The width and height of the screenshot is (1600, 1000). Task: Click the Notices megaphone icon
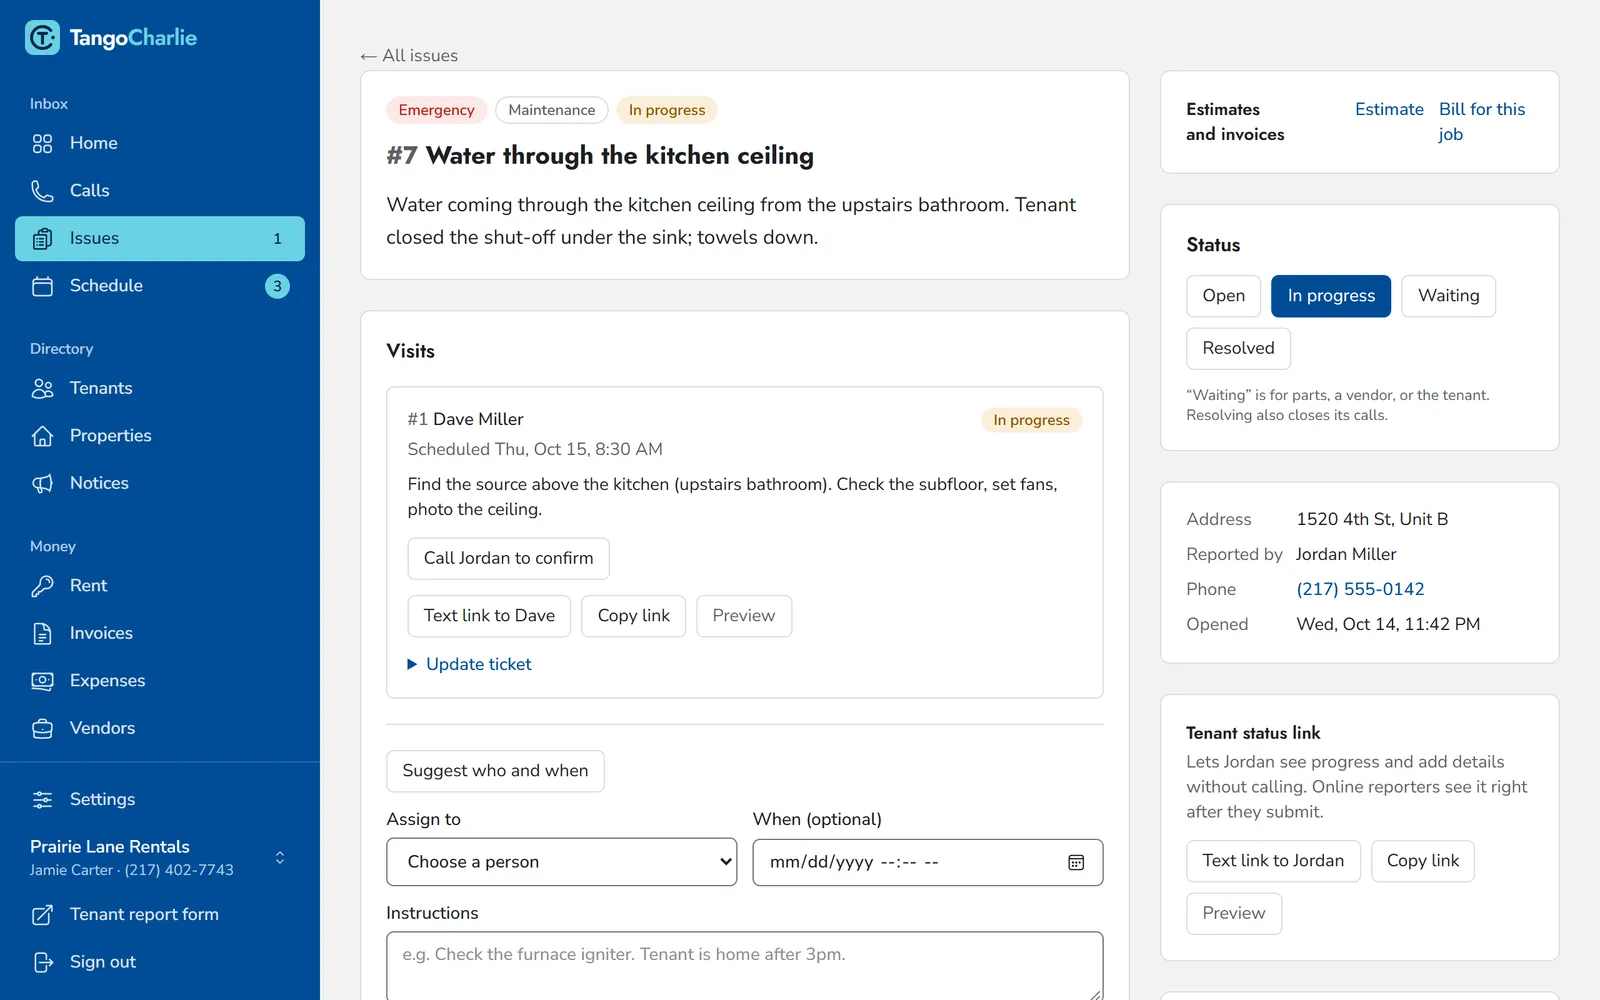click(x=42, y=484)
